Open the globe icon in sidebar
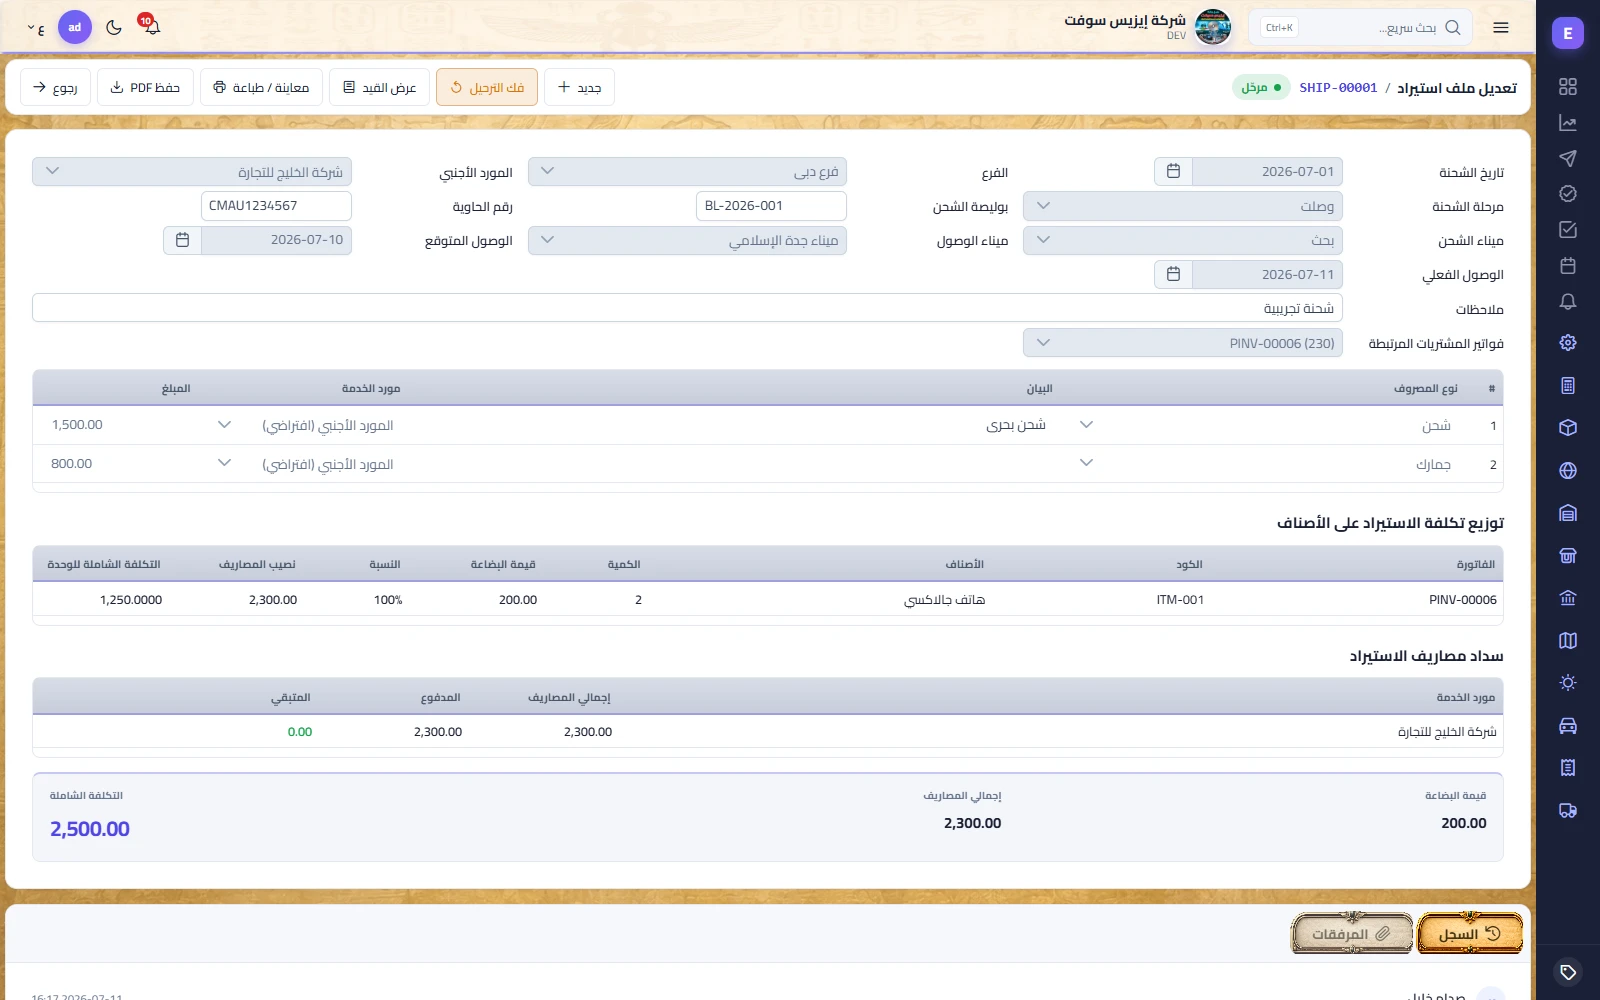1600x1000 pixels. (1568, 470)
